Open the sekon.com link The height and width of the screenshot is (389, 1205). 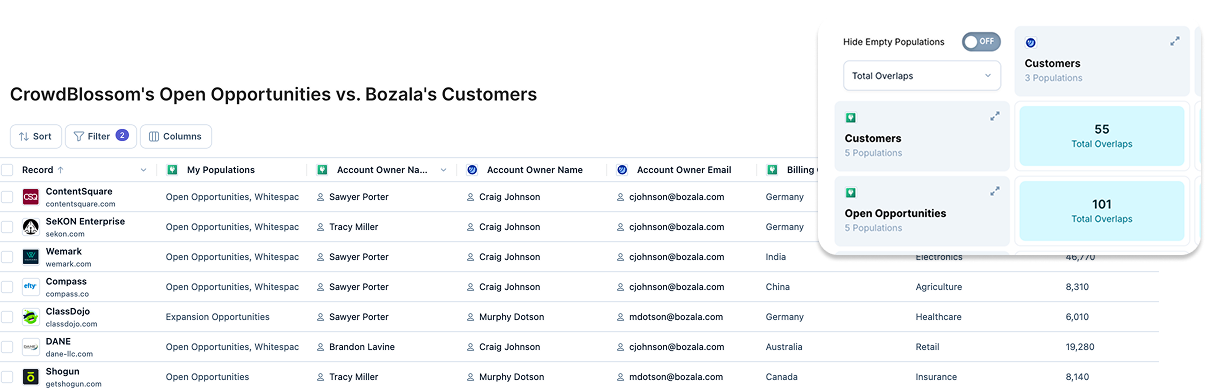pyautogui.click(x=66, y=234)
